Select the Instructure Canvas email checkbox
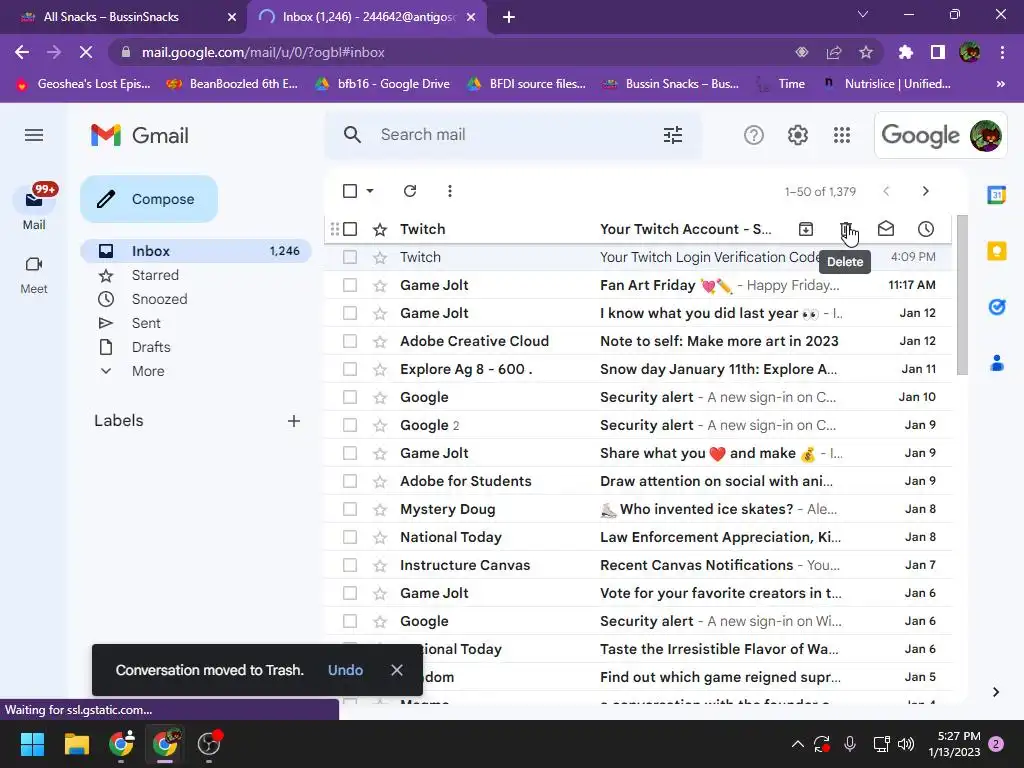Image resolution: width=1024 pixels, height=768 pixels. [350, 565]
